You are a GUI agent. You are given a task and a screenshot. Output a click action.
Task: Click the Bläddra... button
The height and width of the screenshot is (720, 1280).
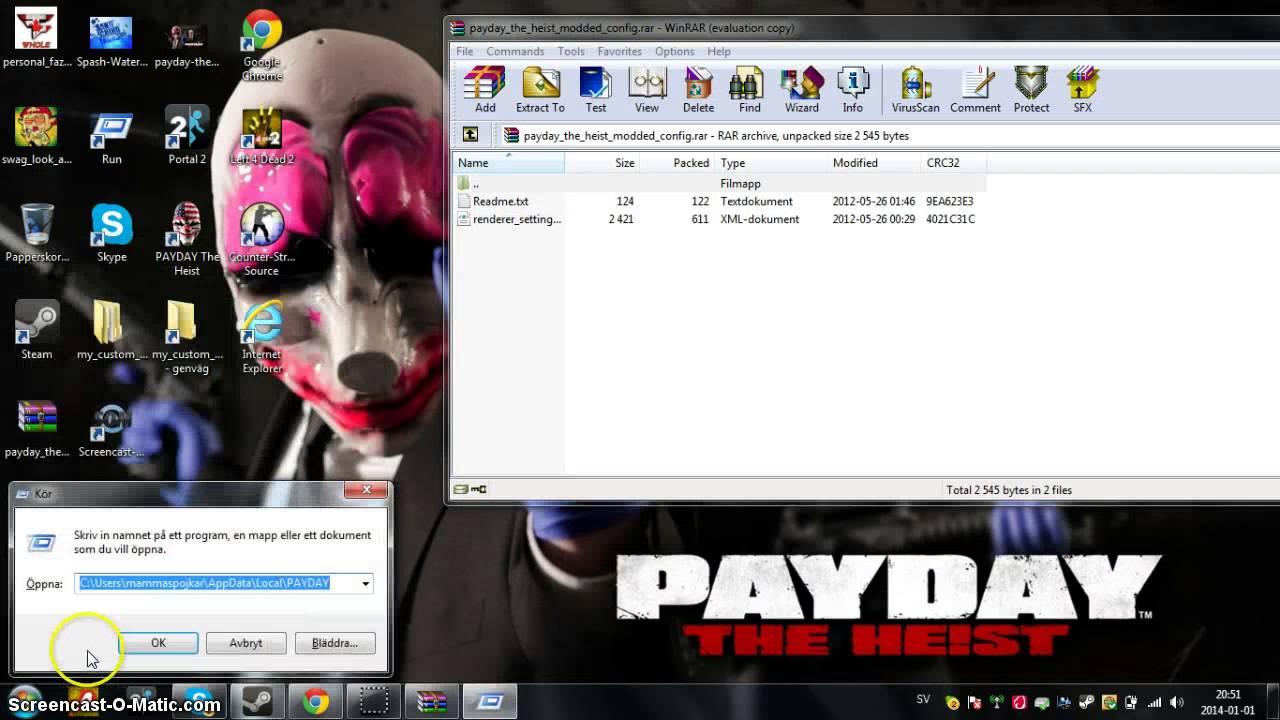click(335, 643)
